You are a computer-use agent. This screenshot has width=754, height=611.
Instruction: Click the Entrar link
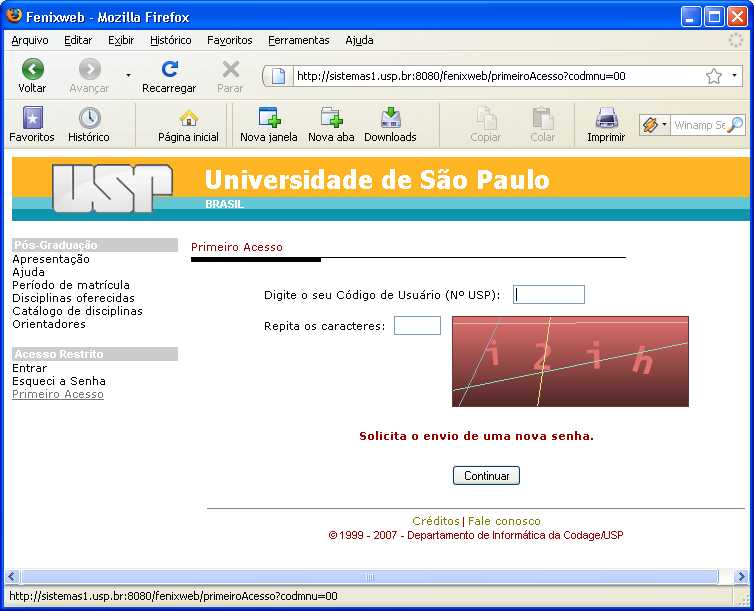coord(30,368)
